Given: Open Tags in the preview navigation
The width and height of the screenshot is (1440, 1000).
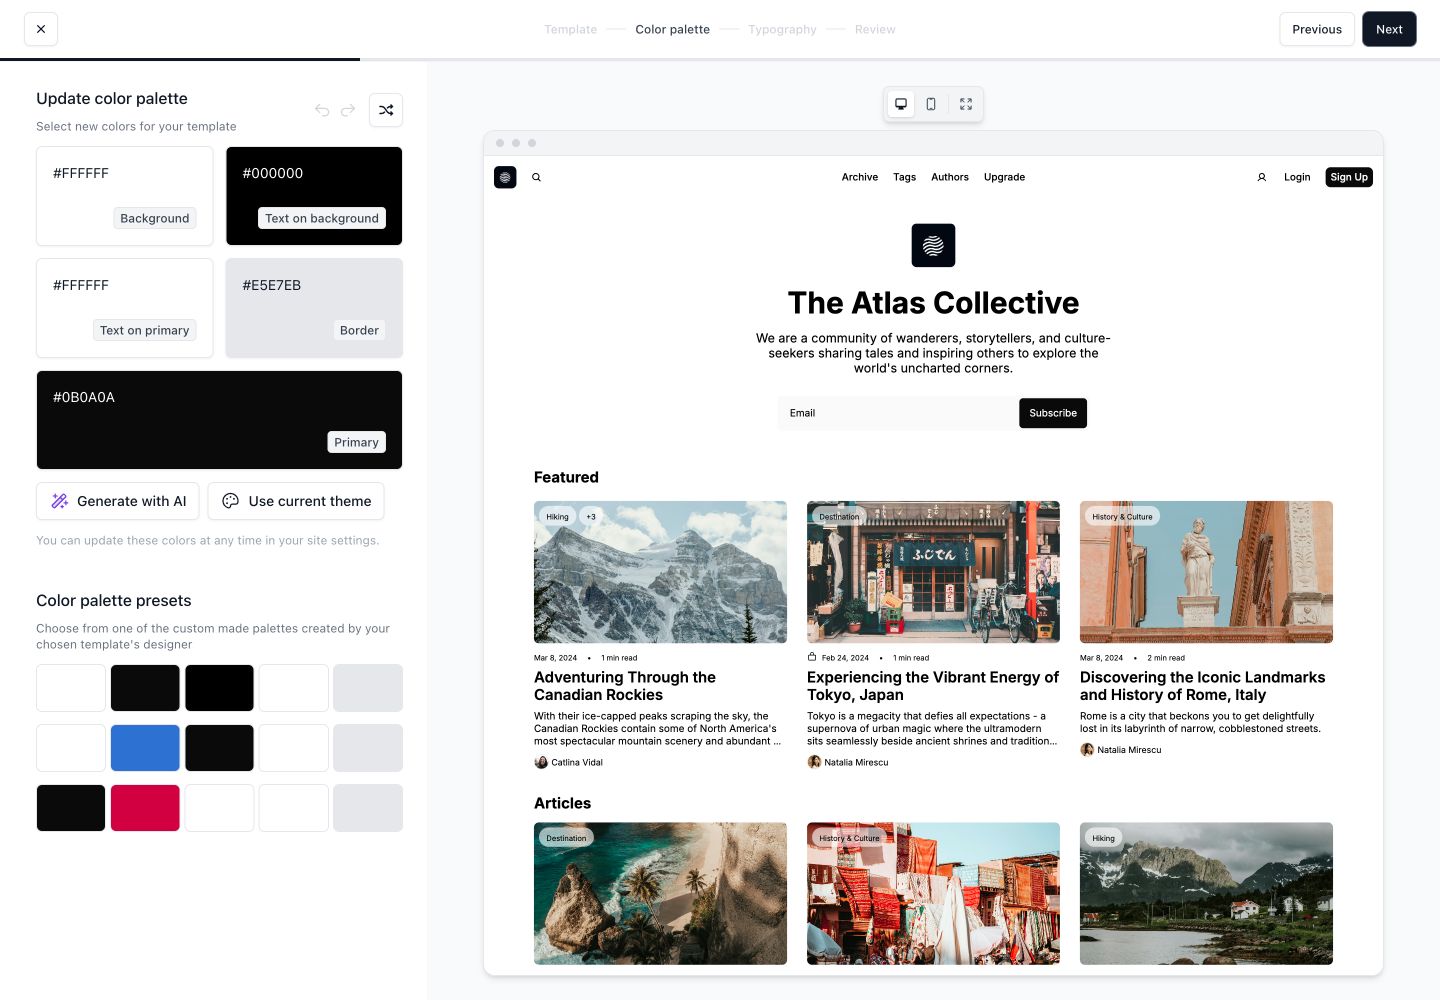Looking at the screenshot, I should [x=904, y=177].
